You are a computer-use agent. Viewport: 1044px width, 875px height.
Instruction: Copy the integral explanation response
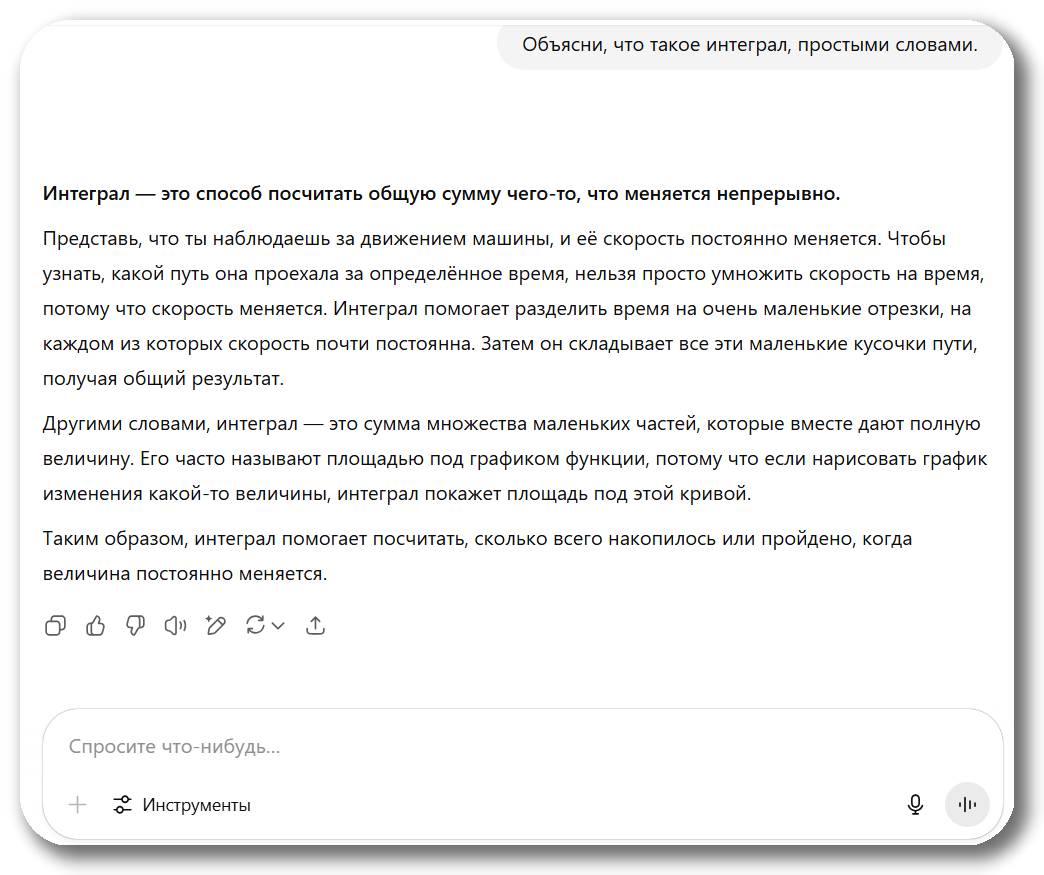click(56, 626)
